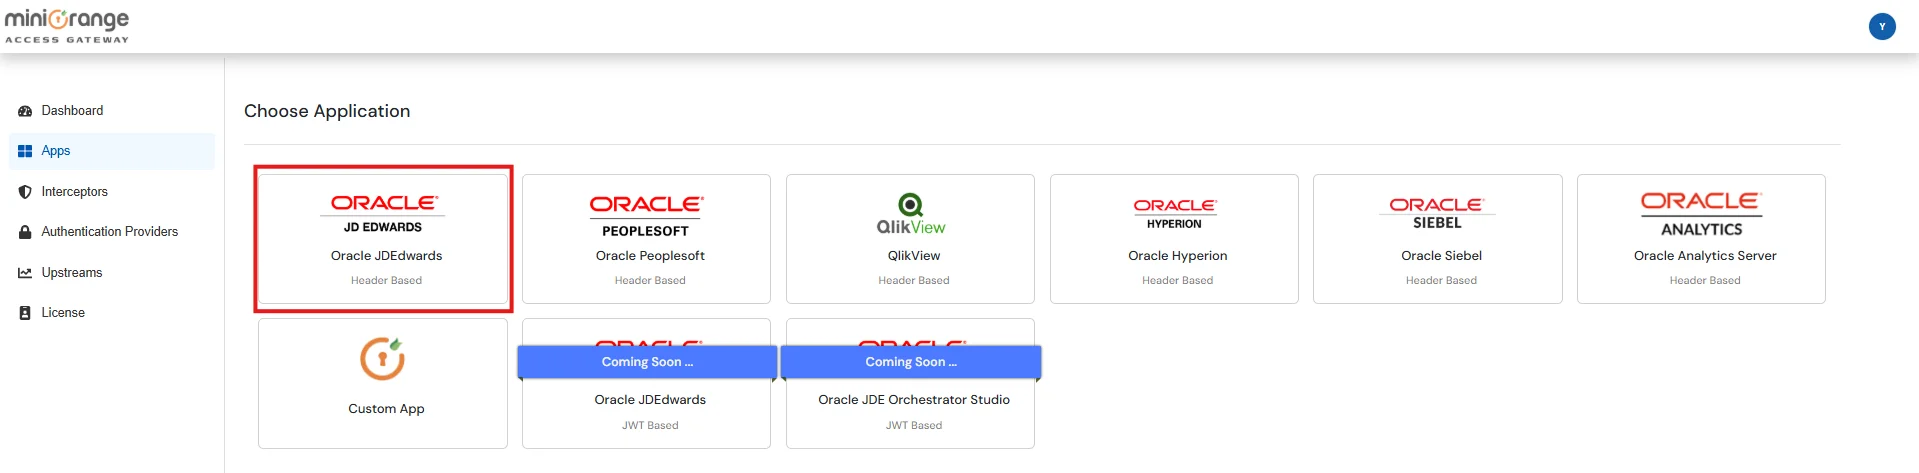Select the Oracle Peoplesoft application label

[x=650, y=256]
